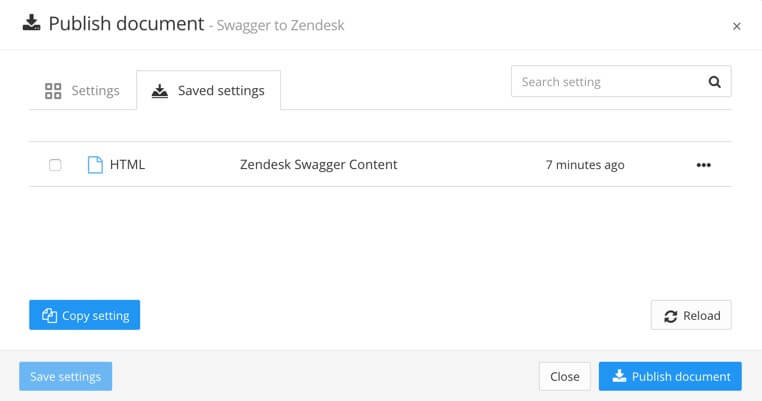
Task: Click the tray icon on Saved settings tab
Action: click(160, 91)
